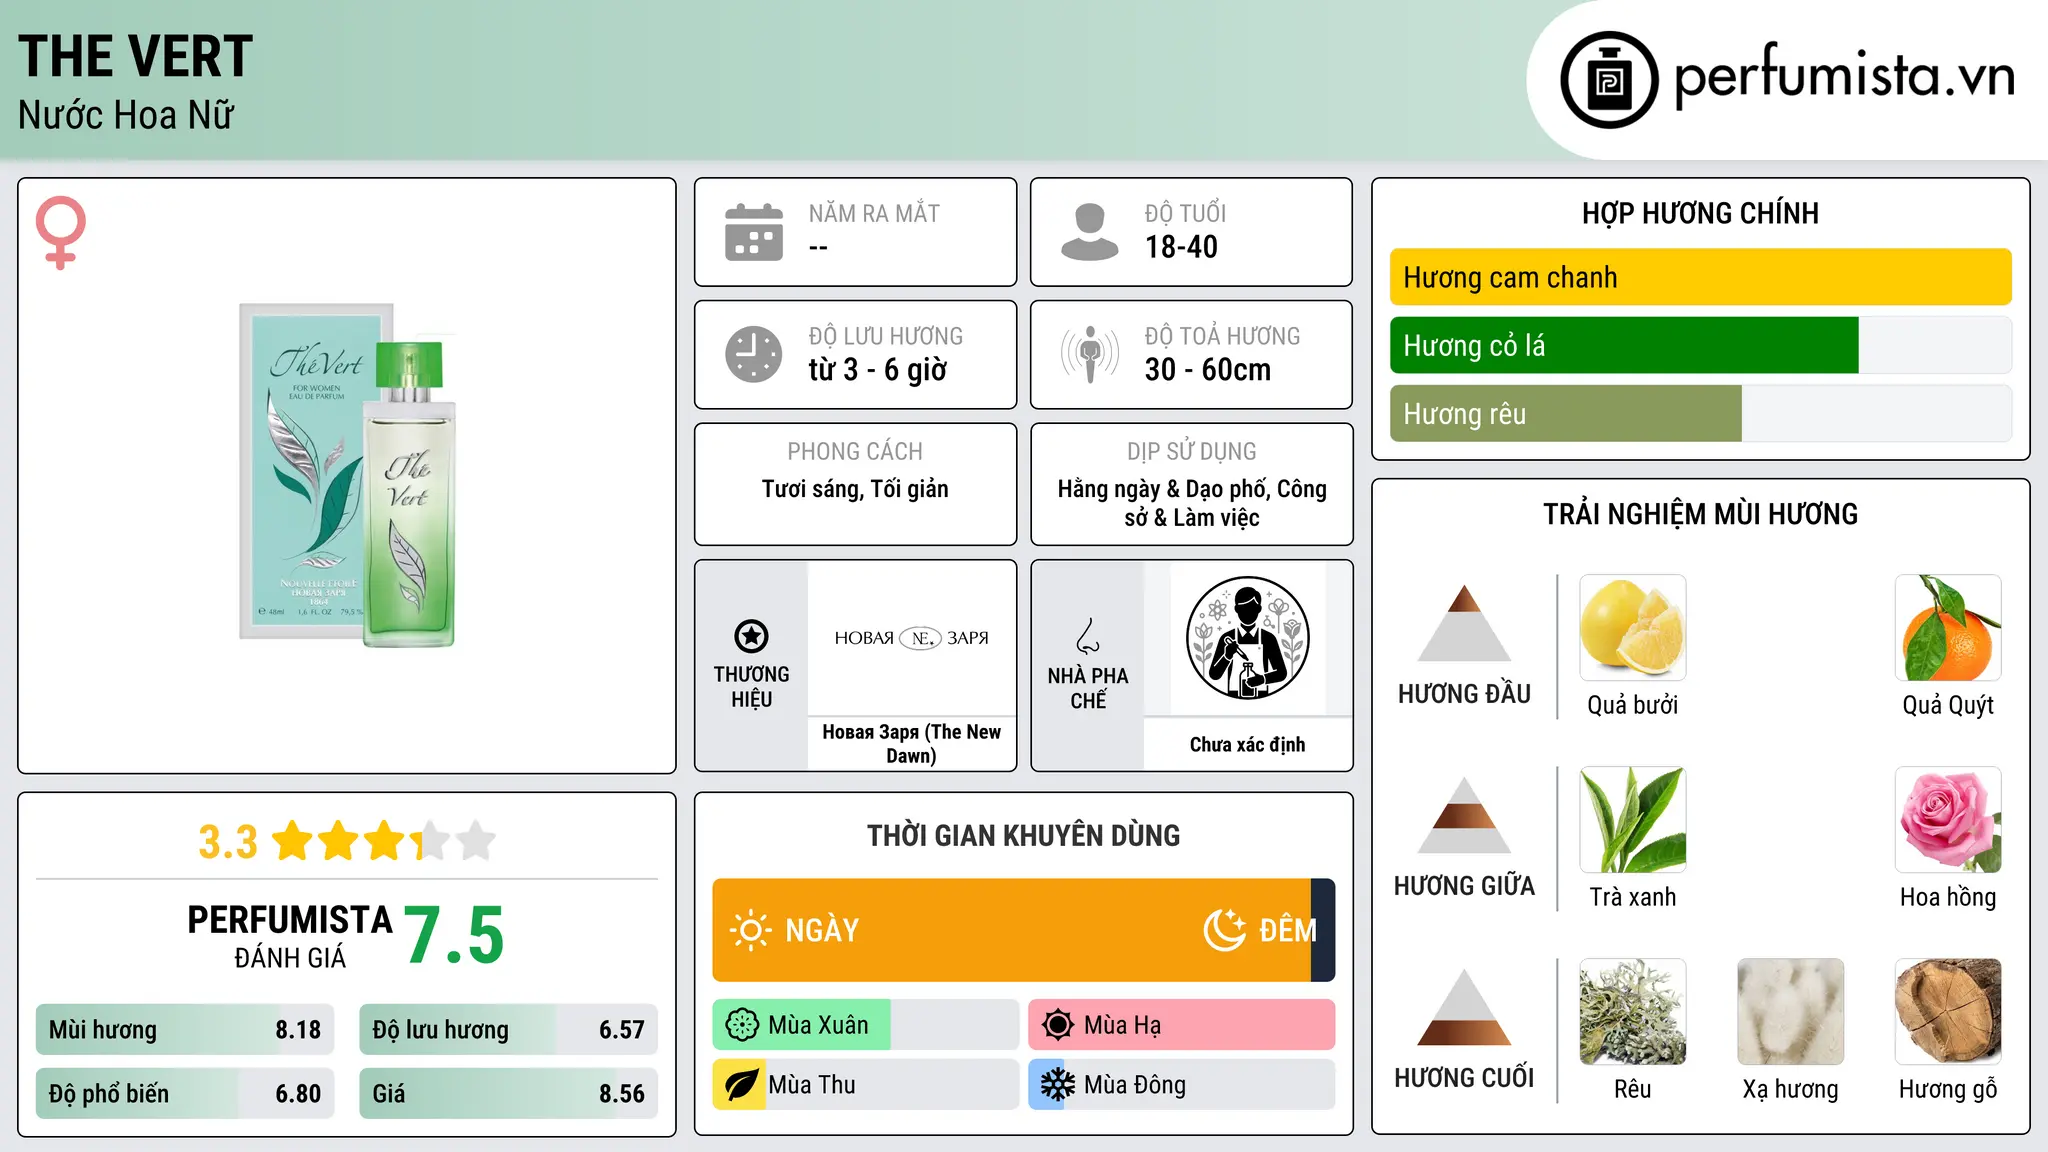This screenshot has width=2048, height=1152.
Task: Click the sun icon for Mùa Hạ
Action: click(1058, 1025)
